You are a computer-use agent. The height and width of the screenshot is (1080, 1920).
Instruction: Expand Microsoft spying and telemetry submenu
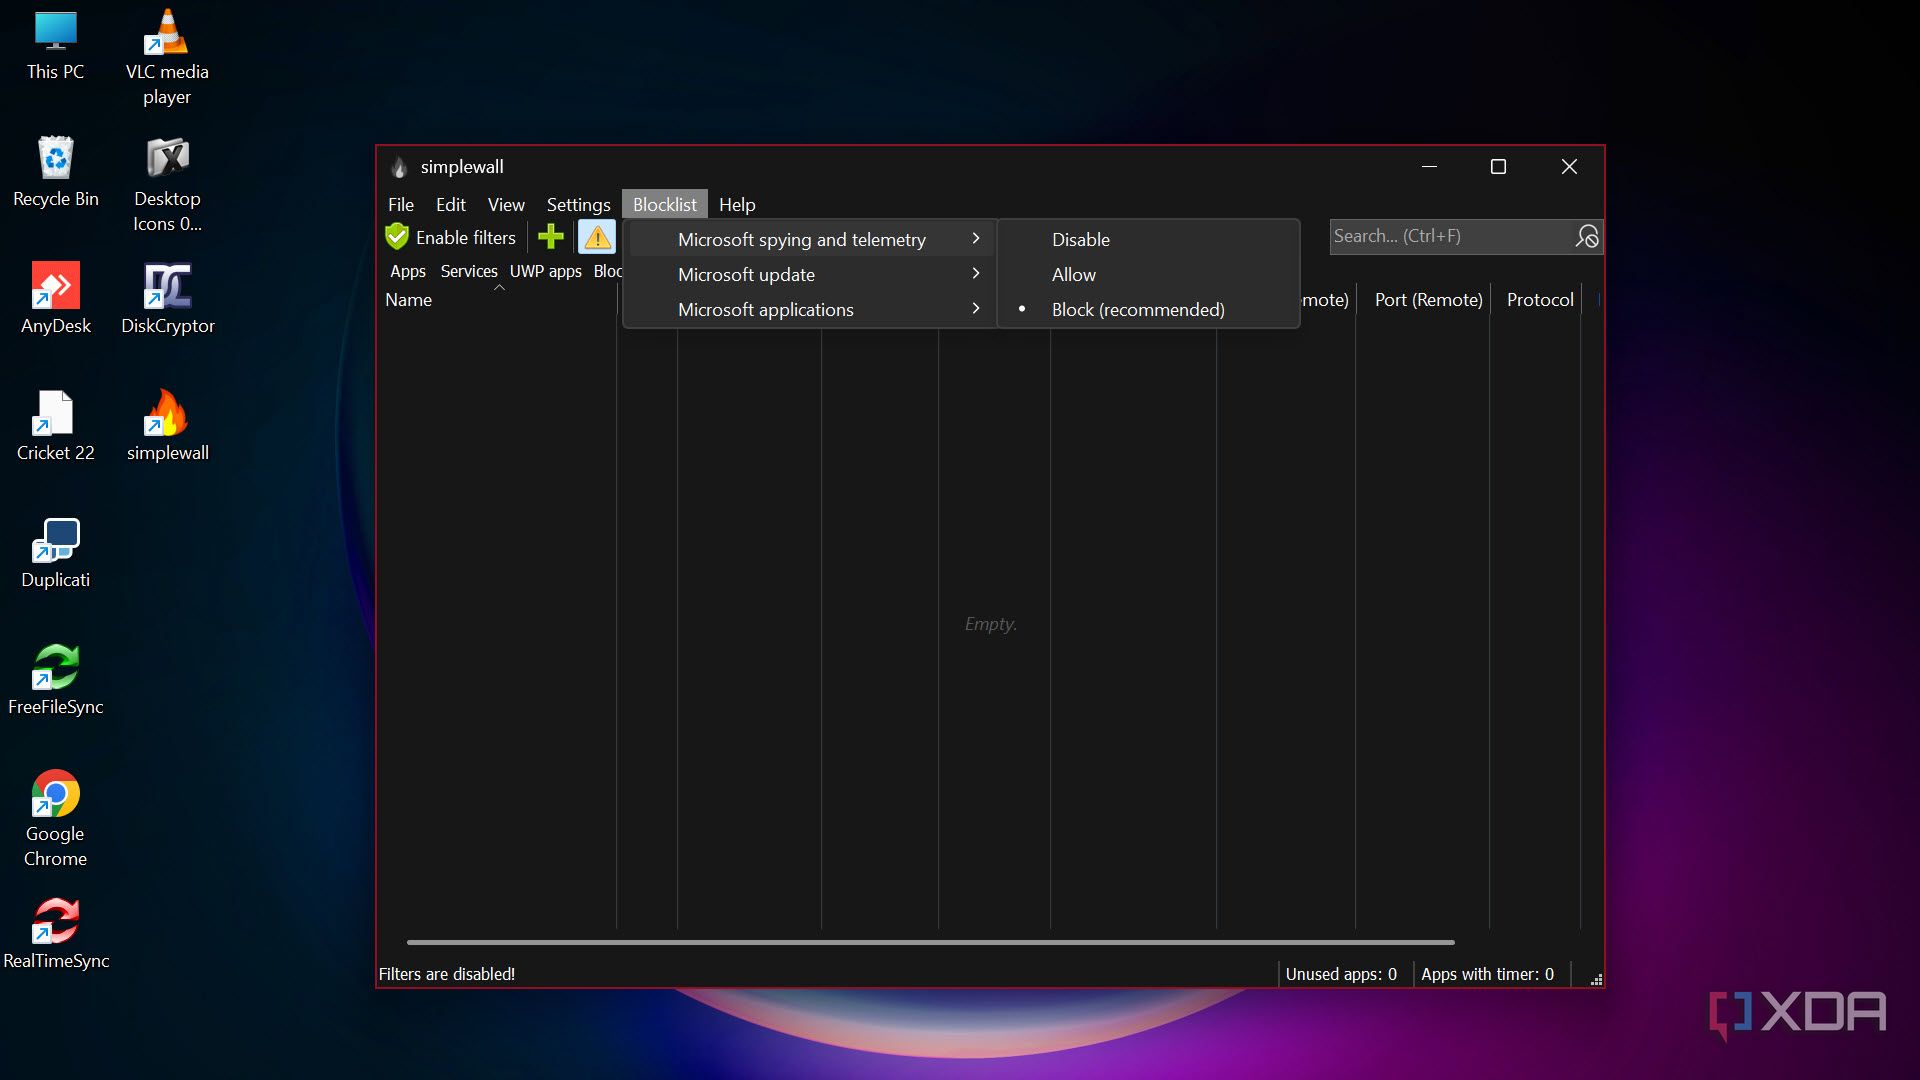coord(802,240)
